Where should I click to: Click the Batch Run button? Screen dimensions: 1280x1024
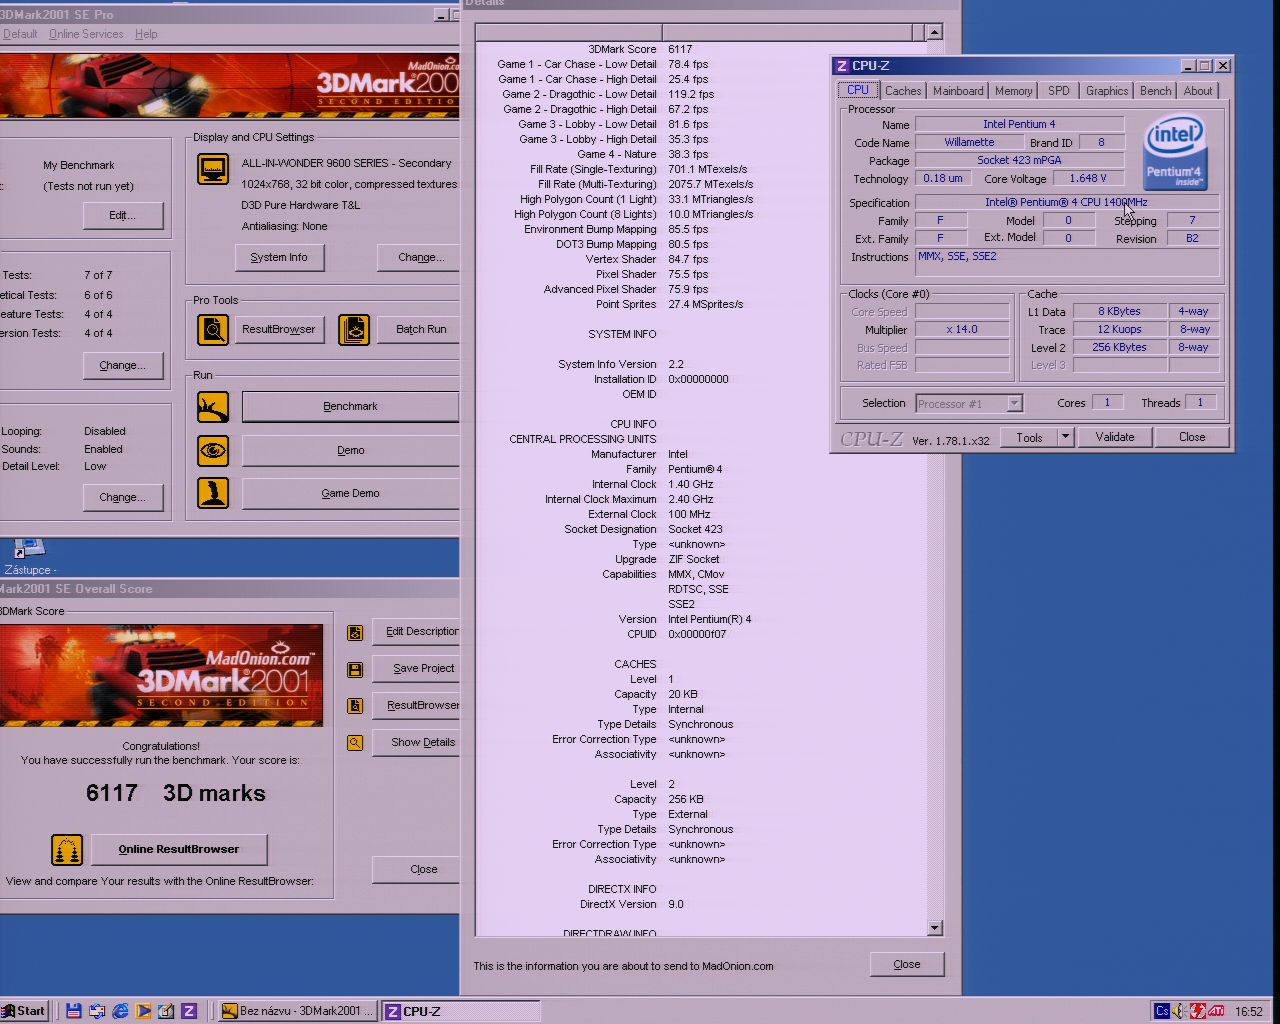click(x=420, y=329)
